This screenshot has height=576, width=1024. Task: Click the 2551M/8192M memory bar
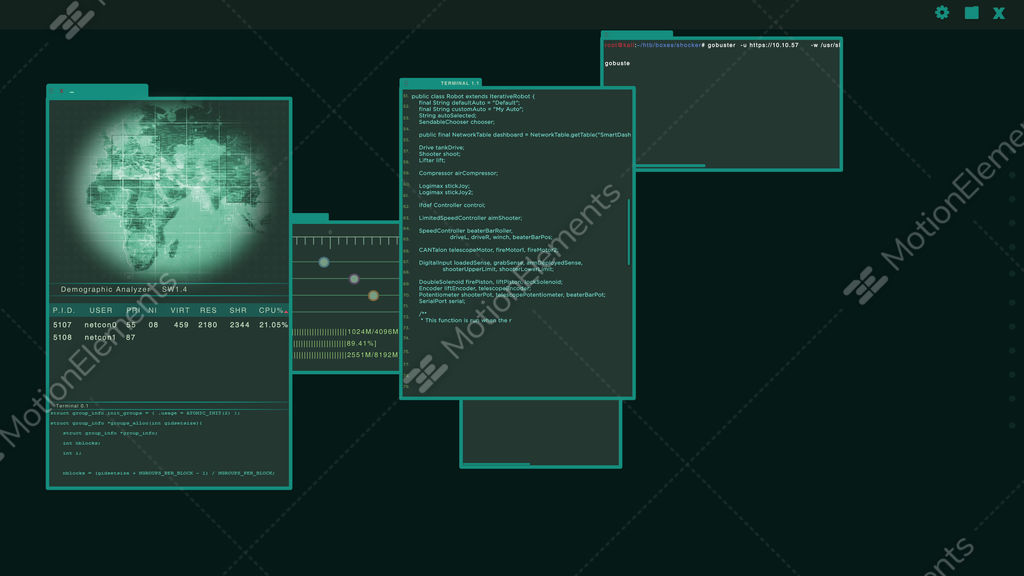point(345,355)
